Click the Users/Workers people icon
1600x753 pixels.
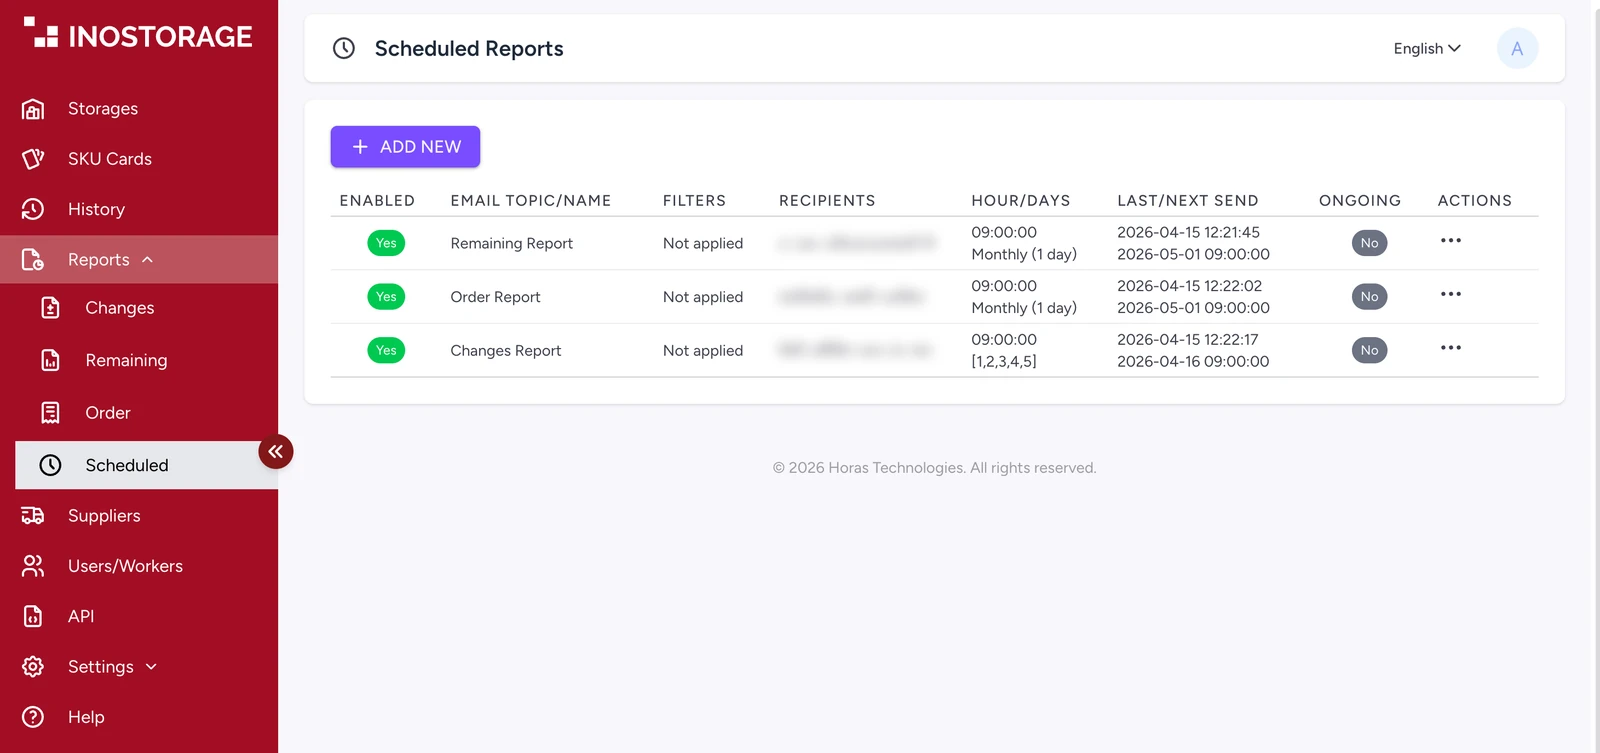[33, 566]
